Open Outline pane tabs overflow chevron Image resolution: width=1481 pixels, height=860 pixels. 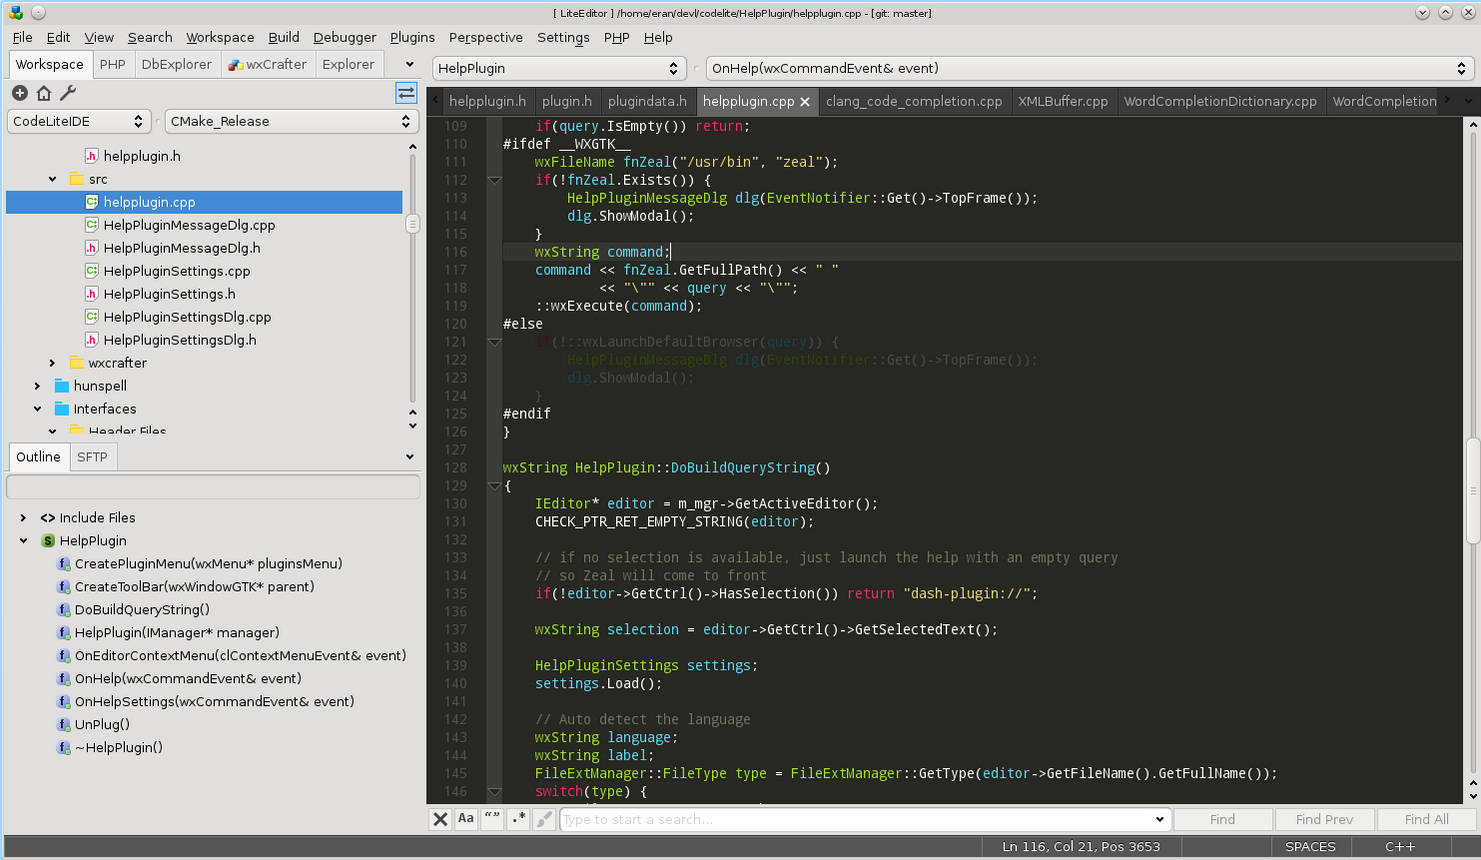409,457
